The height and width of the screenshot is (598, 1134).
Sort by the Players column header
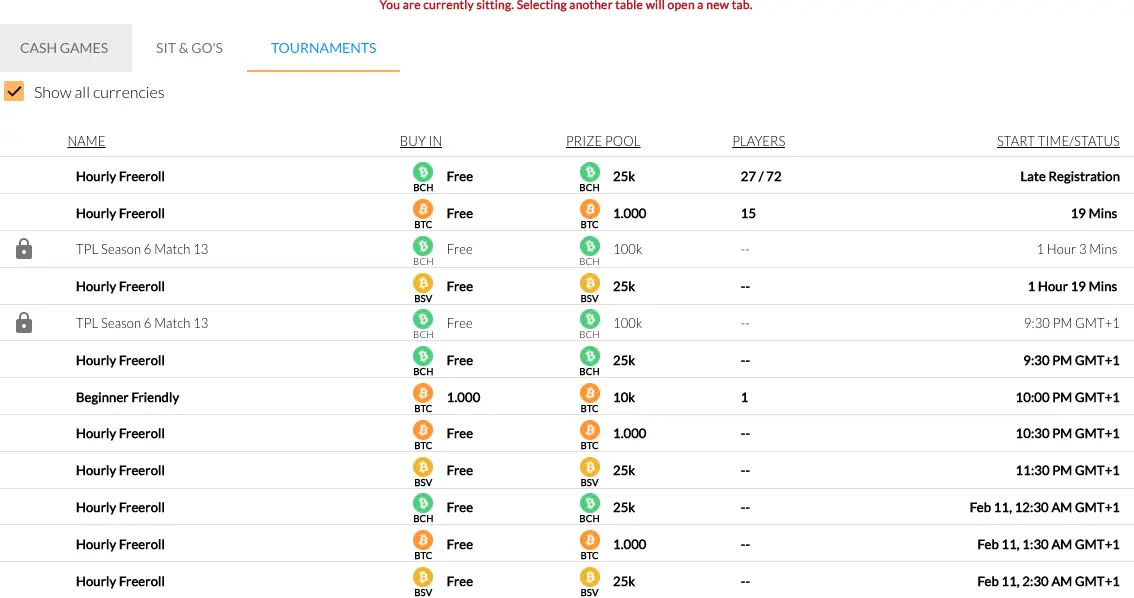[x=759, y=141]
